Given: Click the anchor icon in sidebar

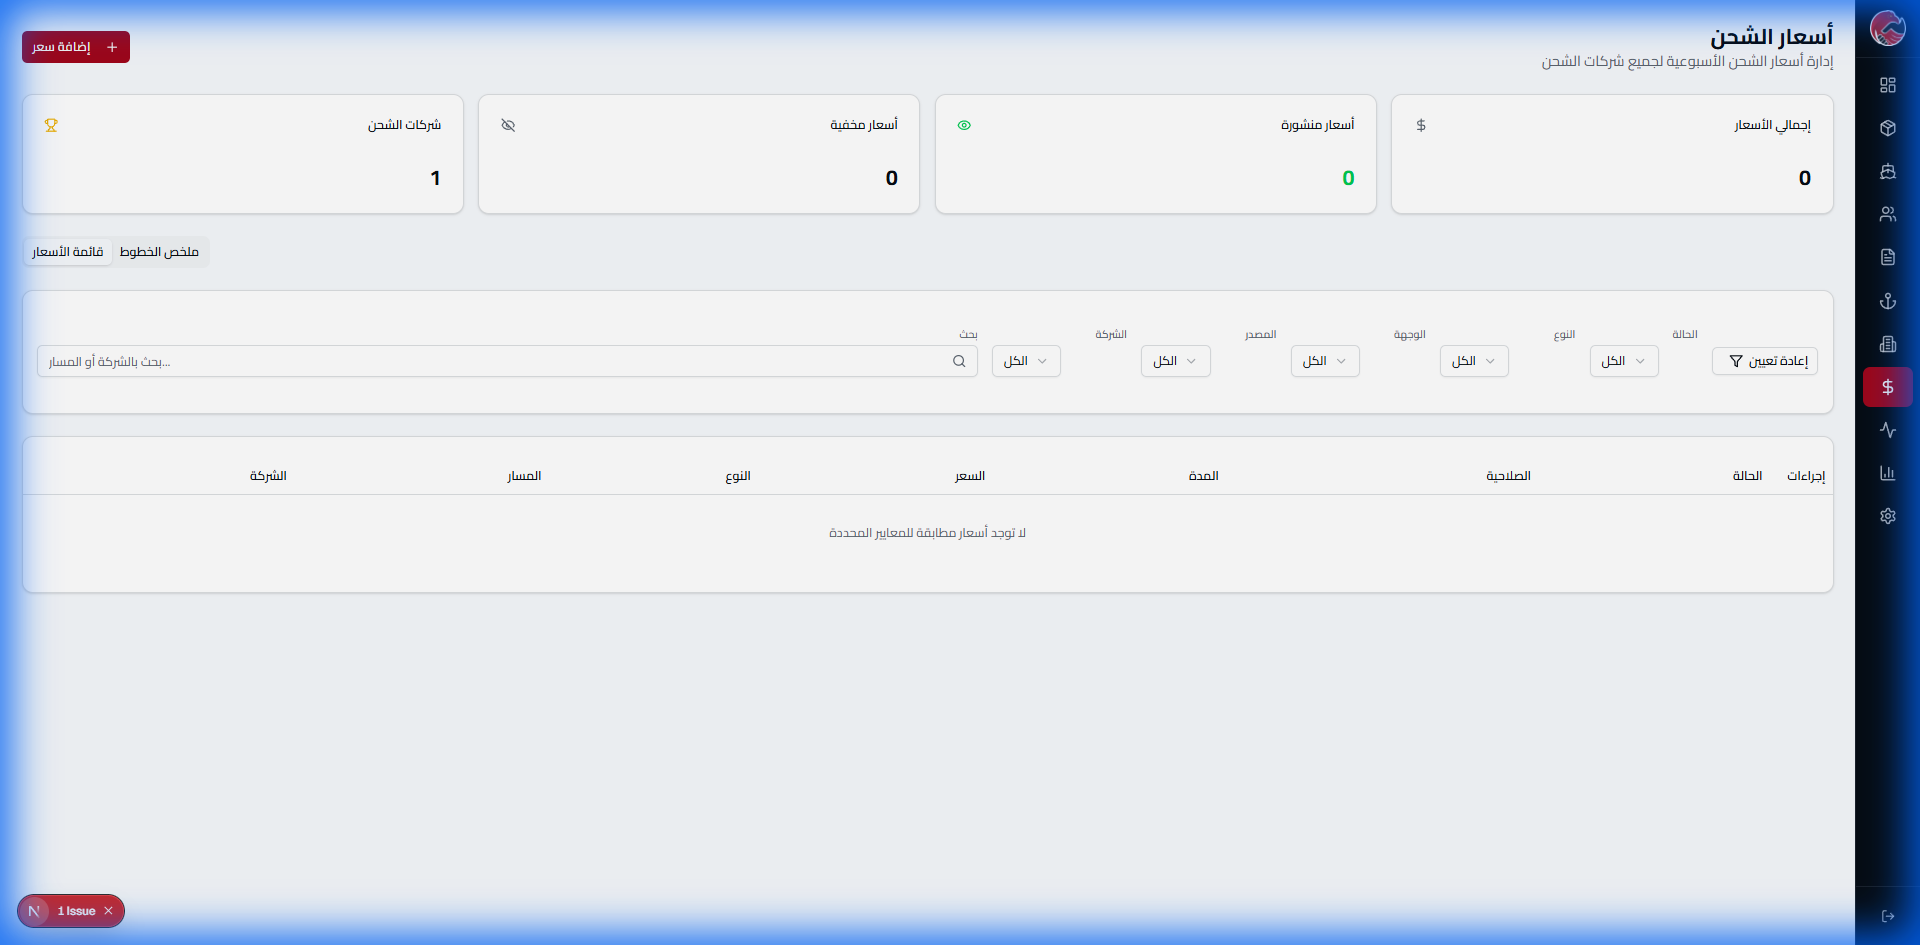Looking at the screenshot, I should point(1887,300).
